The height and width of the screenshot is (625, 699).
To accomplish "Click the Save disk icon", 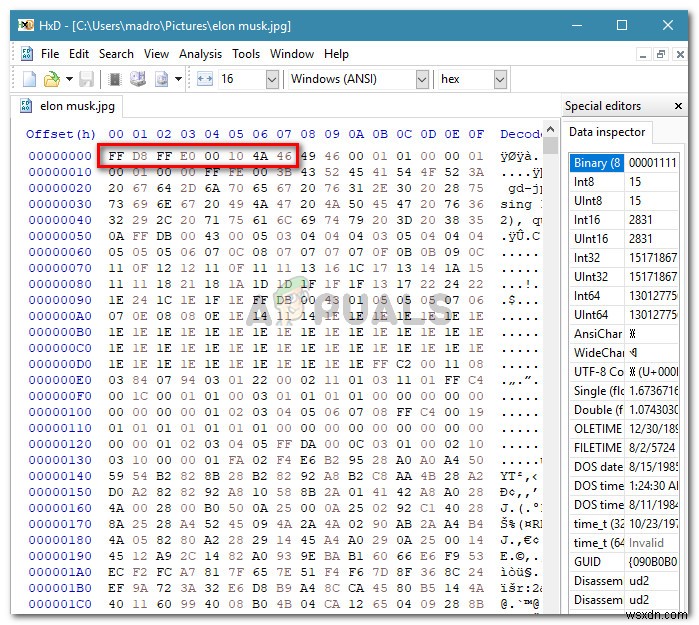I will coord(86,79).
